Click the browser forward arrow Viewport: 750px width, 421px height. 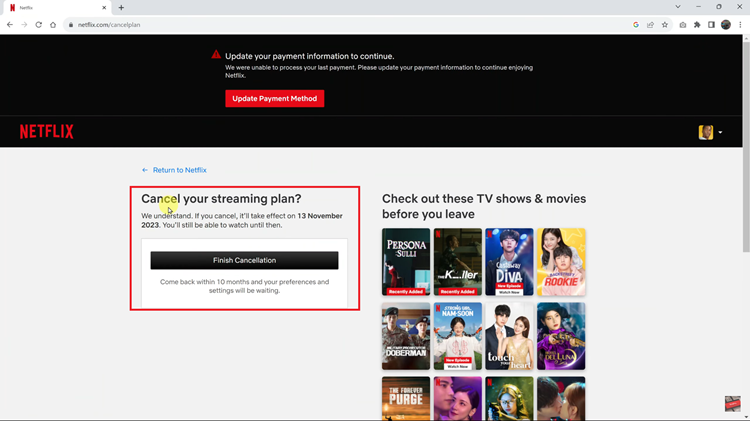coord(24,25)
